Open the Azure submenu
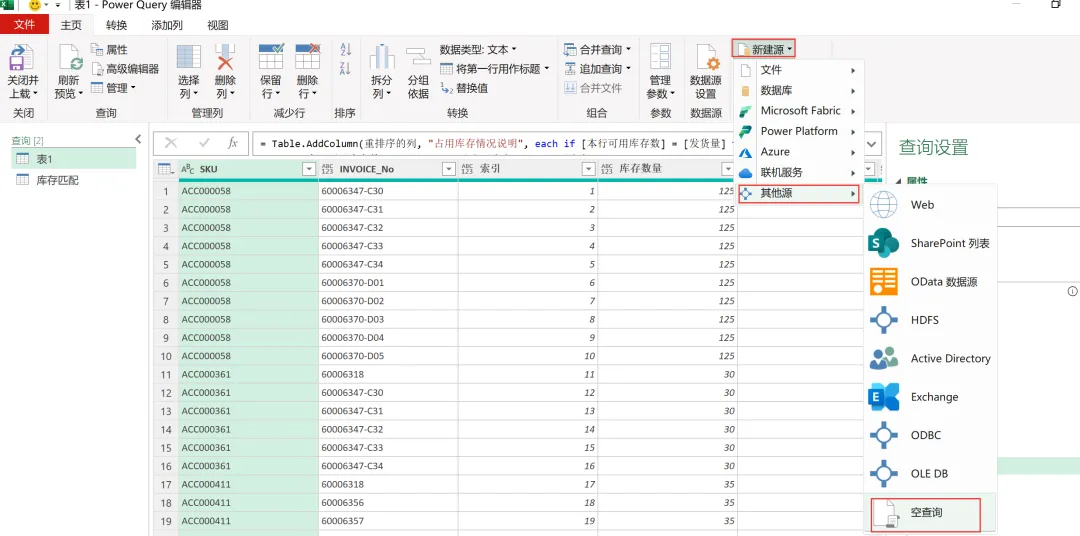This screenshot has width=1080, height=536. point(798,152)
